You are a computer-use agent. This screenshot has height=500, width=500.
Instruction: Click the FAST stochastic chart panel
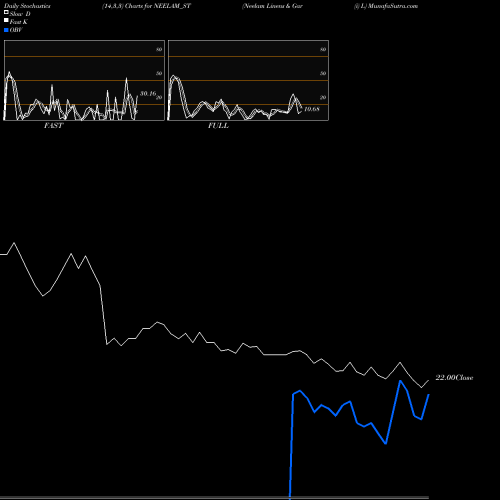[x=84, y=80]
